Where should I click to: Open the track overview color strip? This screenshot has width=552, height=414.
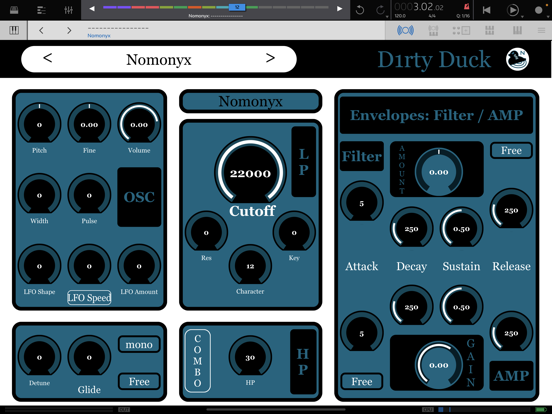215,7
